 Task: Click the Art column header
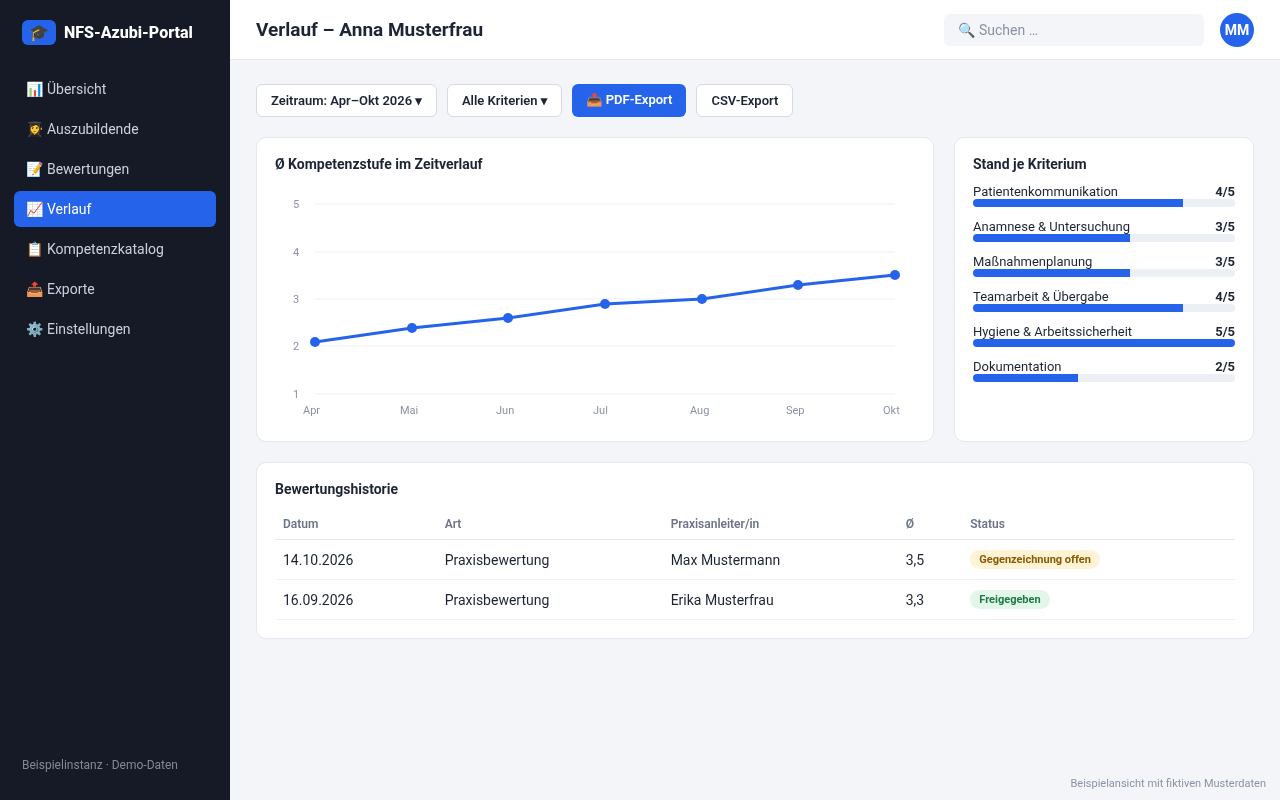click(x=453, y=524)
